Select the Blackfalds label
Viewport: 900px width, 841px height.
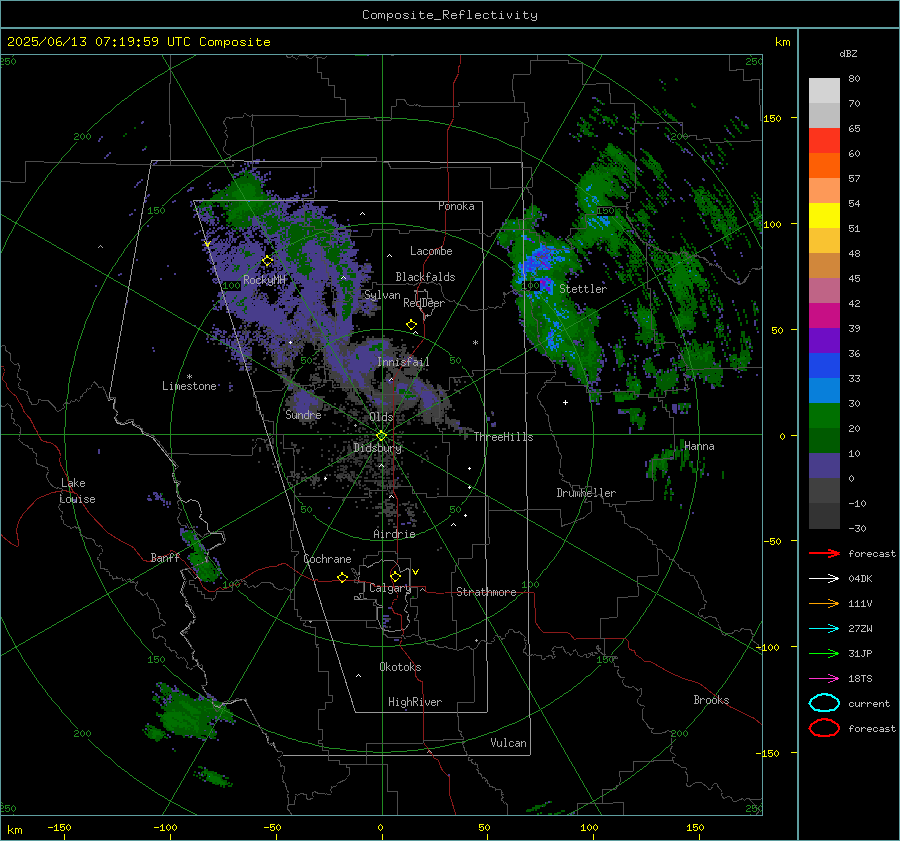click(x=425, y=277)
